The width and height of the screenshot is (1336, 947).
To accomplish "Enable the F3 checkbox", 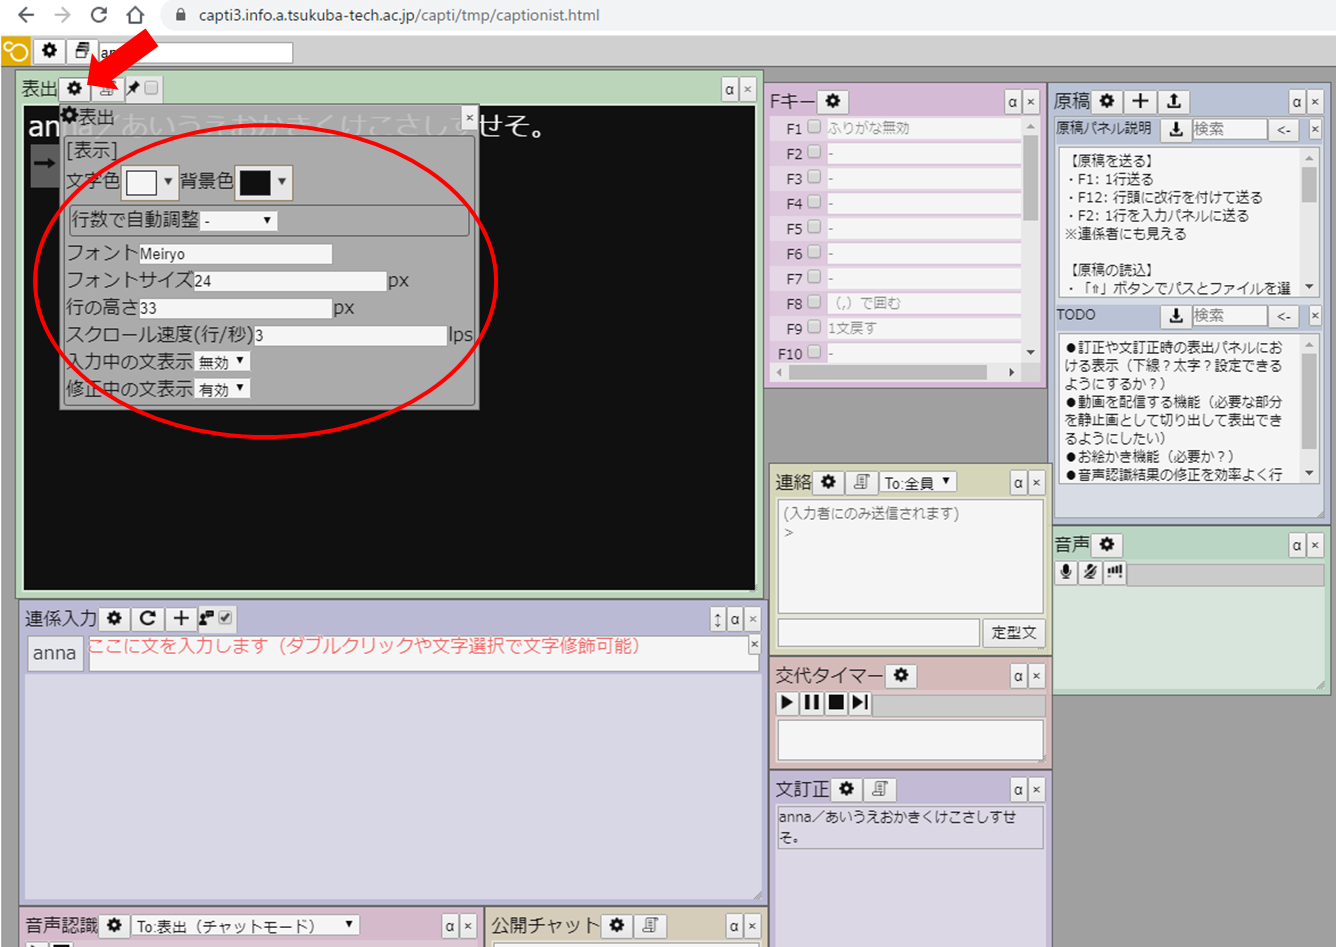I will point(814,177).
